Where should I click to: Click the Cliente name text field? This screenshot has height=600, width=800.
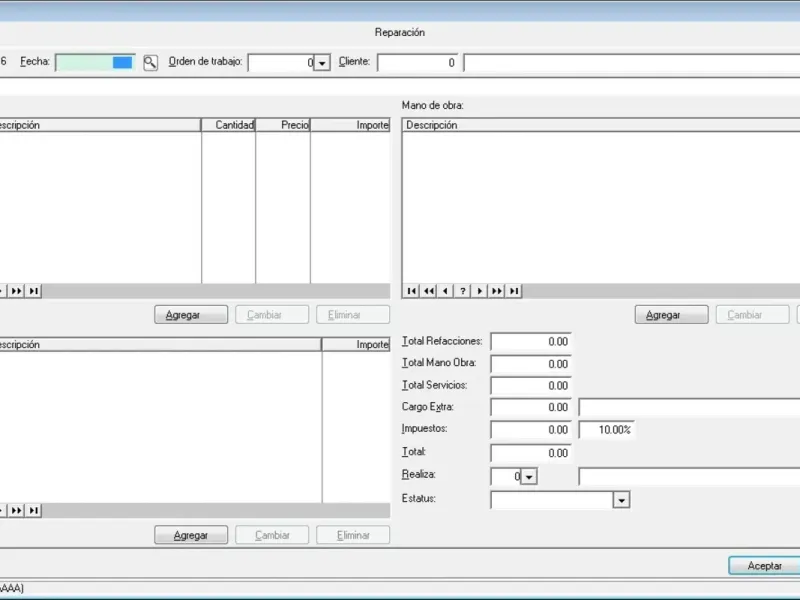(x=632, y=63)
